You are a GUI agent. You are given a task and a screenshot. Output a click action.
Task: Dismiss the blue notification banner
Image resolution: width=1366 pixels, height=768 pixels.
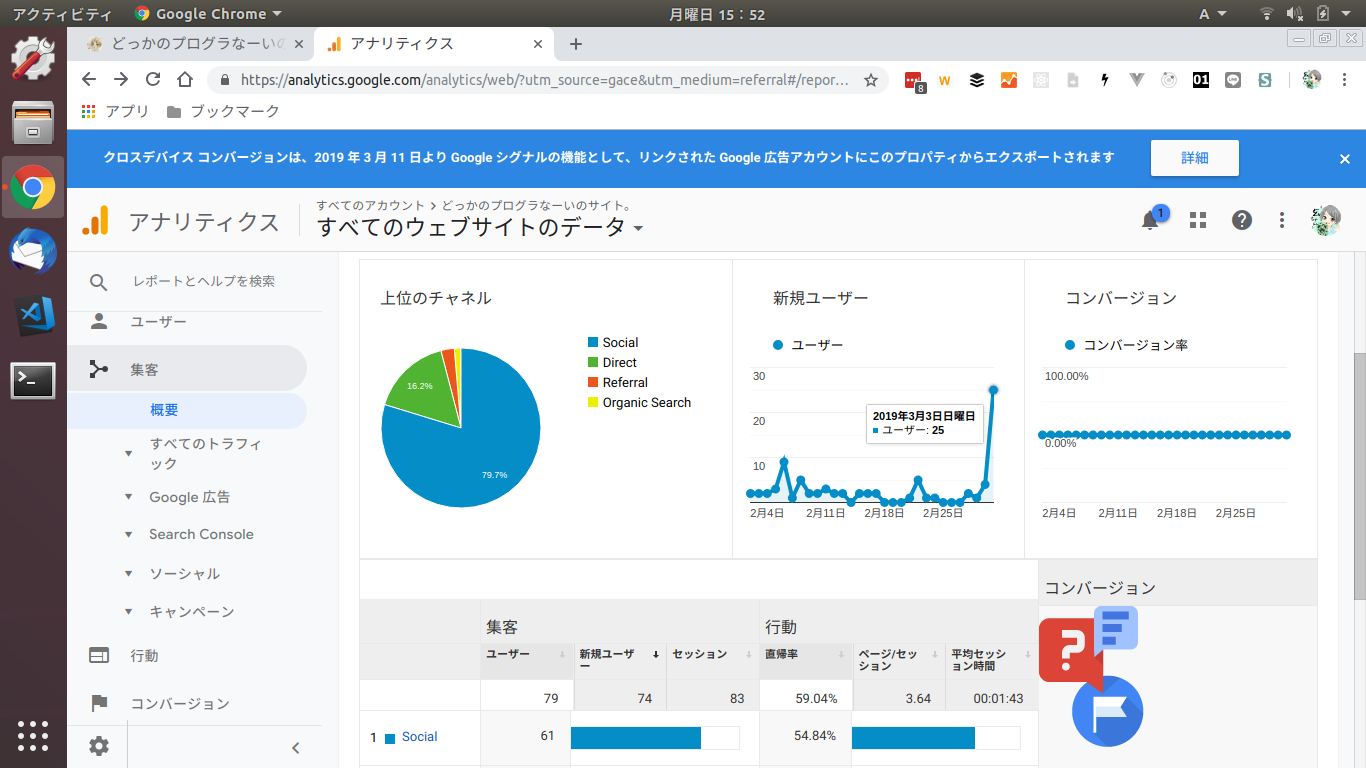click(1345, 159)
